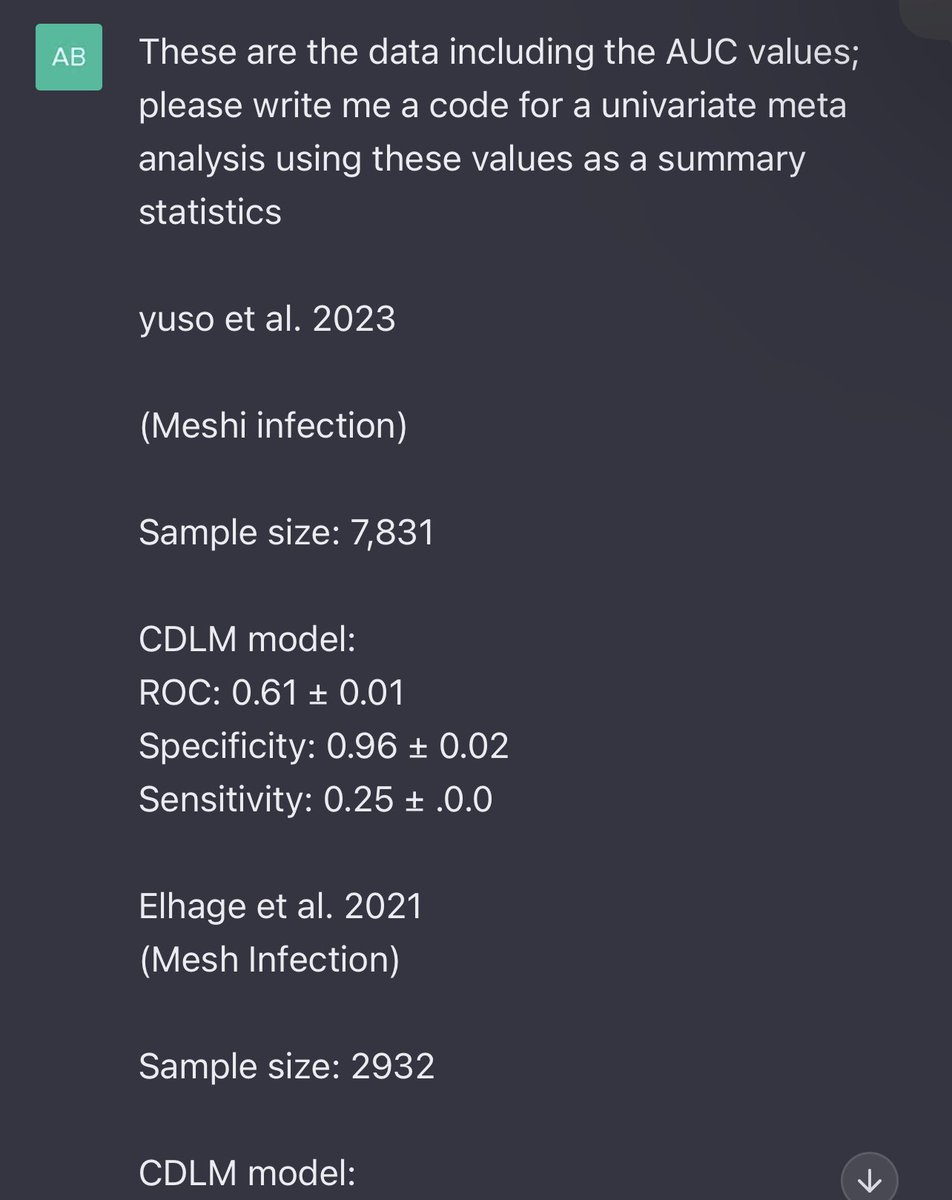
Task: Click 'Sensitivity: 0.25 ± .0.0' line
Action: point(315,798)
